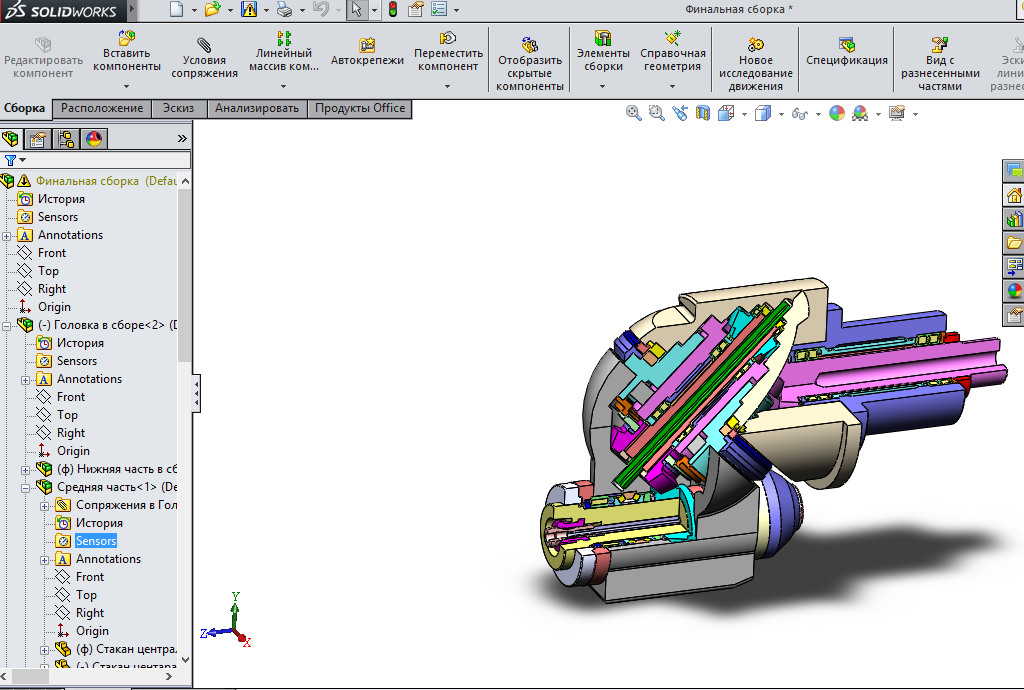Collapse the feature tree panel splitter handle

pos(196,394)
